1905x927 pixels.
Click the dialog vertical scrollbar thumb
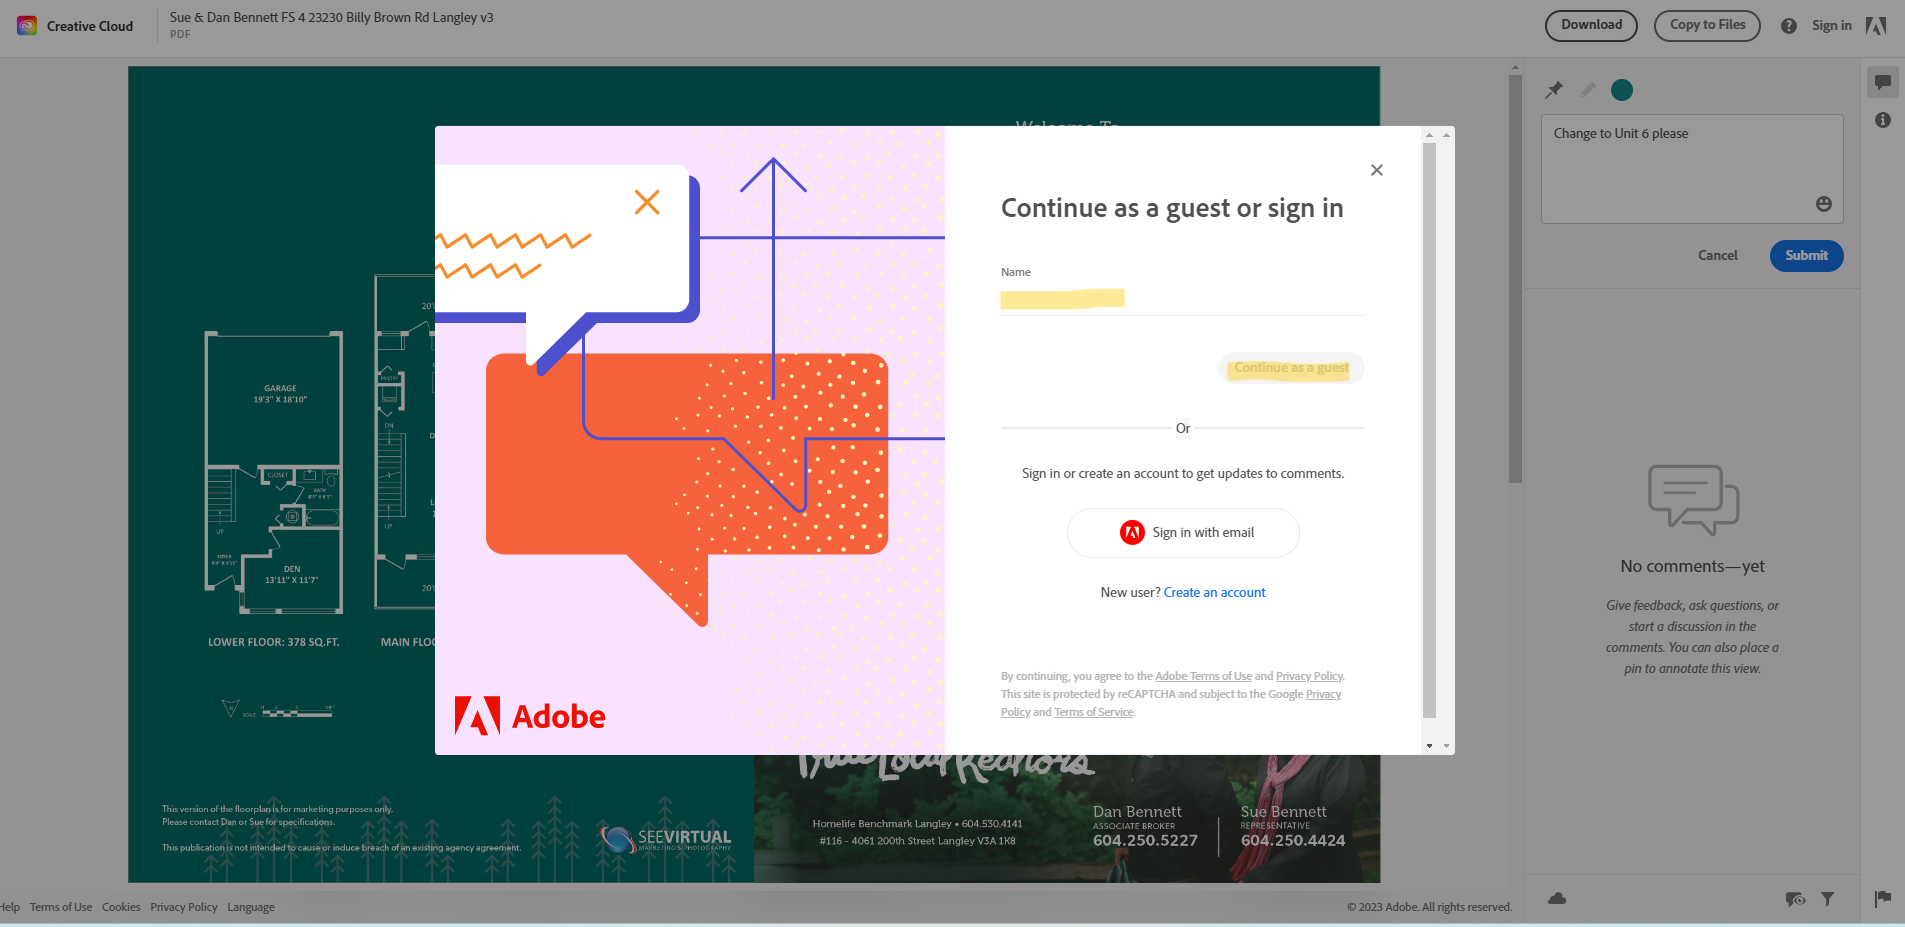(1429, 430)
